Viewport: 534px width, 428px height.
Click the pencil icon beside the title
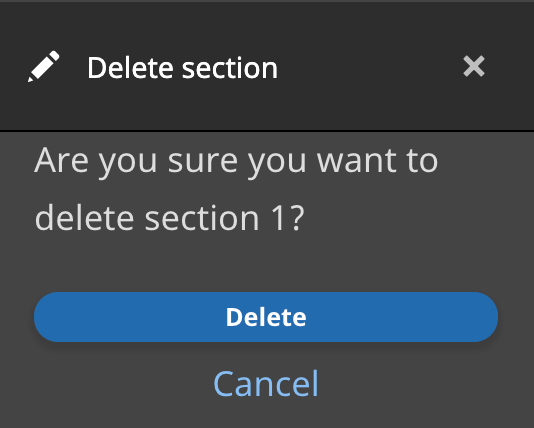[44, 66]
